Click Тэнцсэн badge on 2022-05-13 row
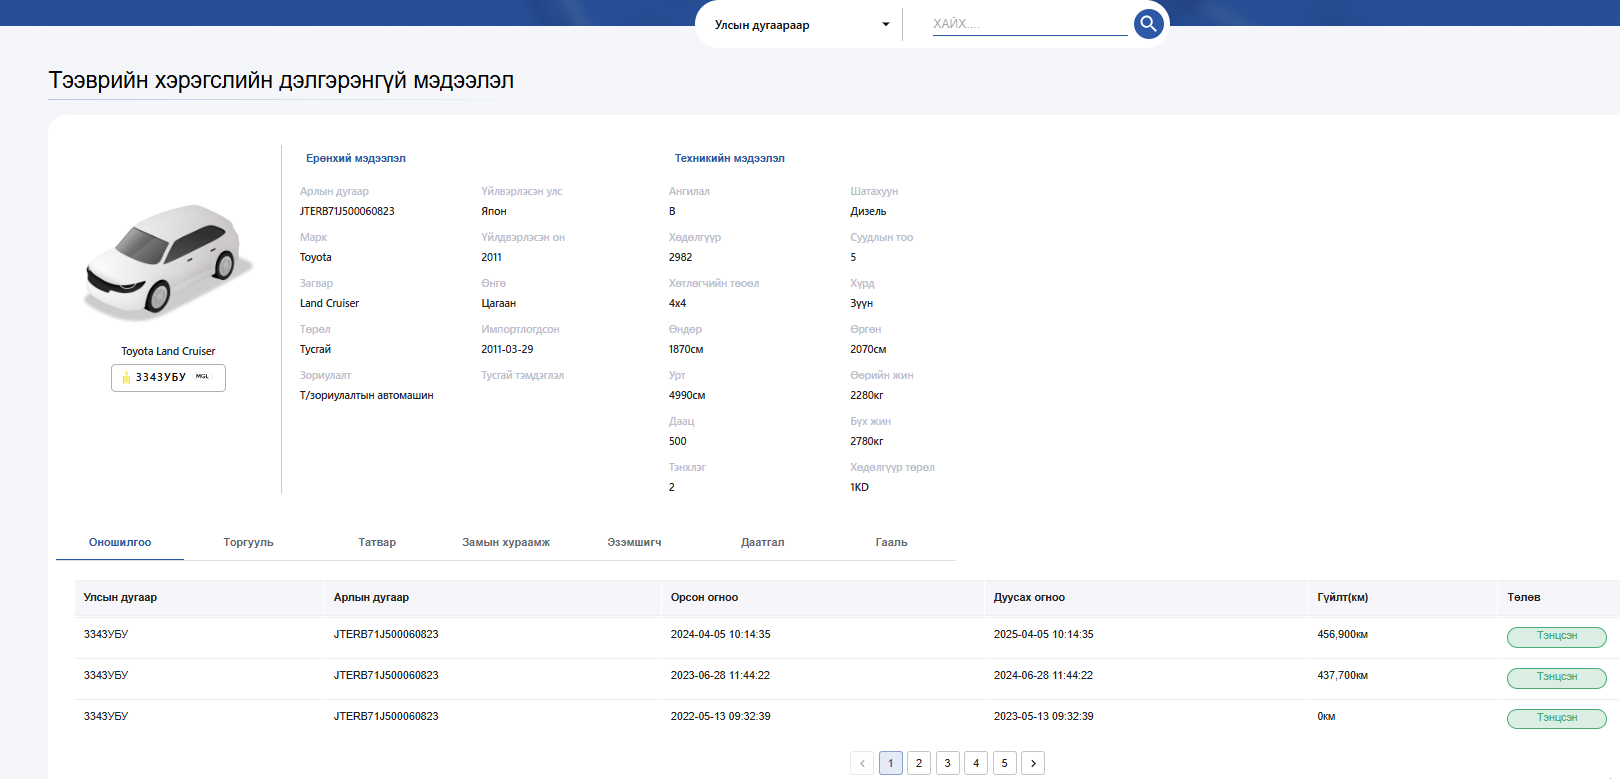1620x779 pixels. [x=1556, y=718]
